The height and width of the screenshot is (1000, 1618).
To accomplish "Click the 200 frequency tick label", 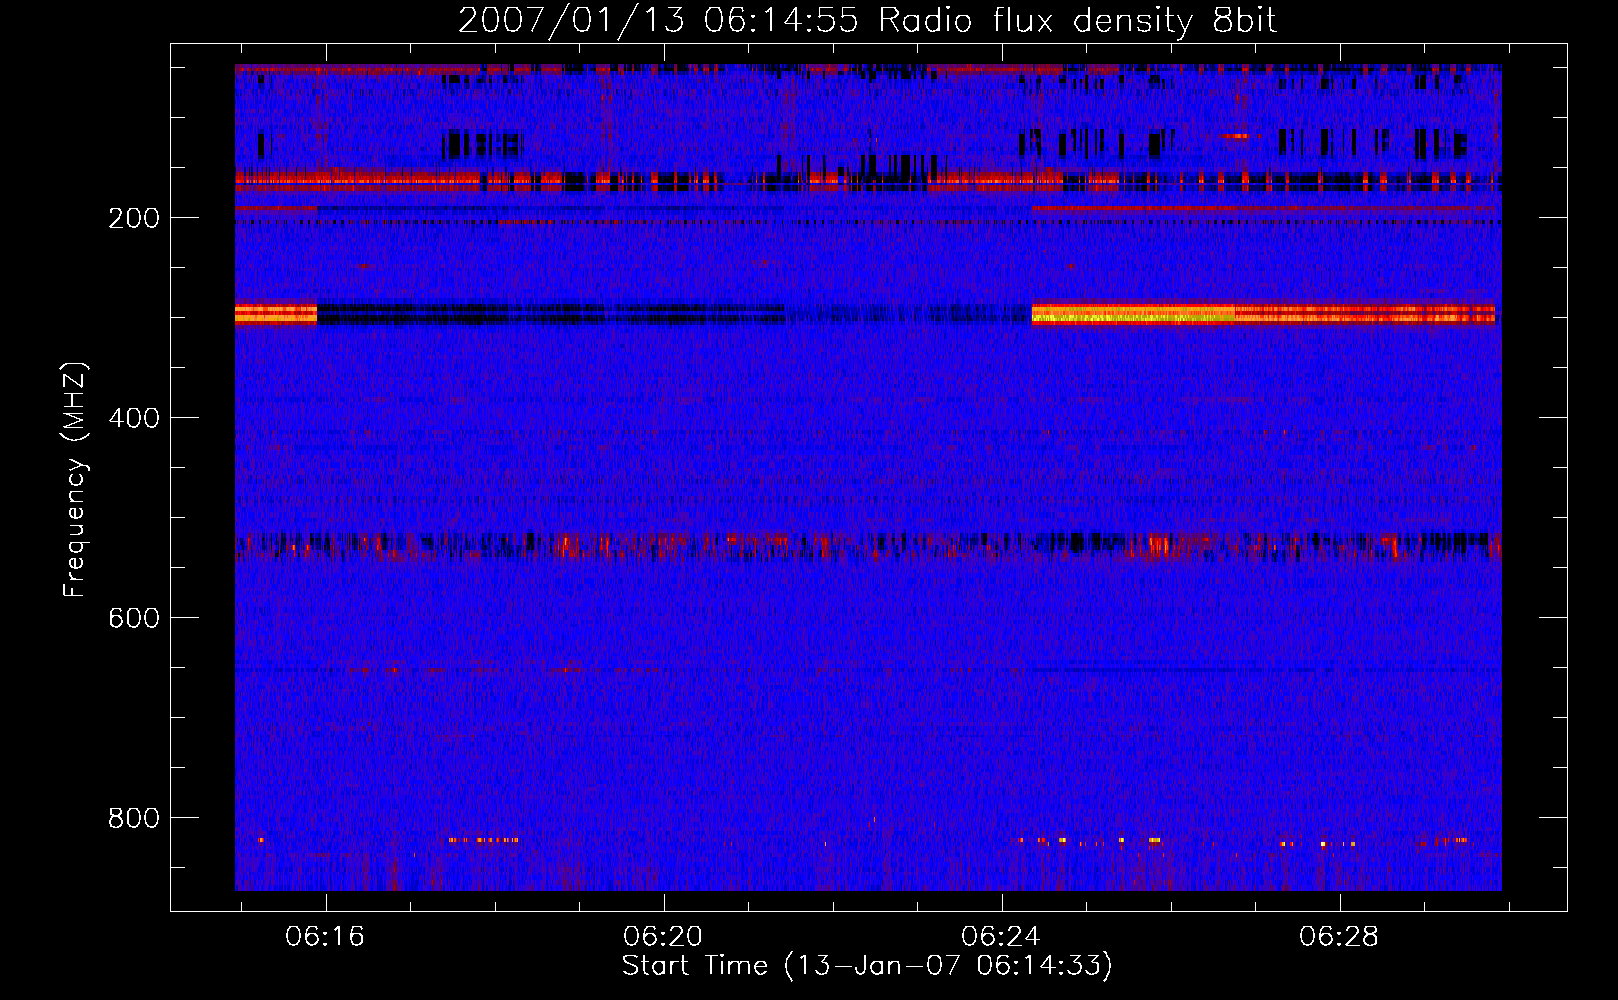I will pos(134,218).
